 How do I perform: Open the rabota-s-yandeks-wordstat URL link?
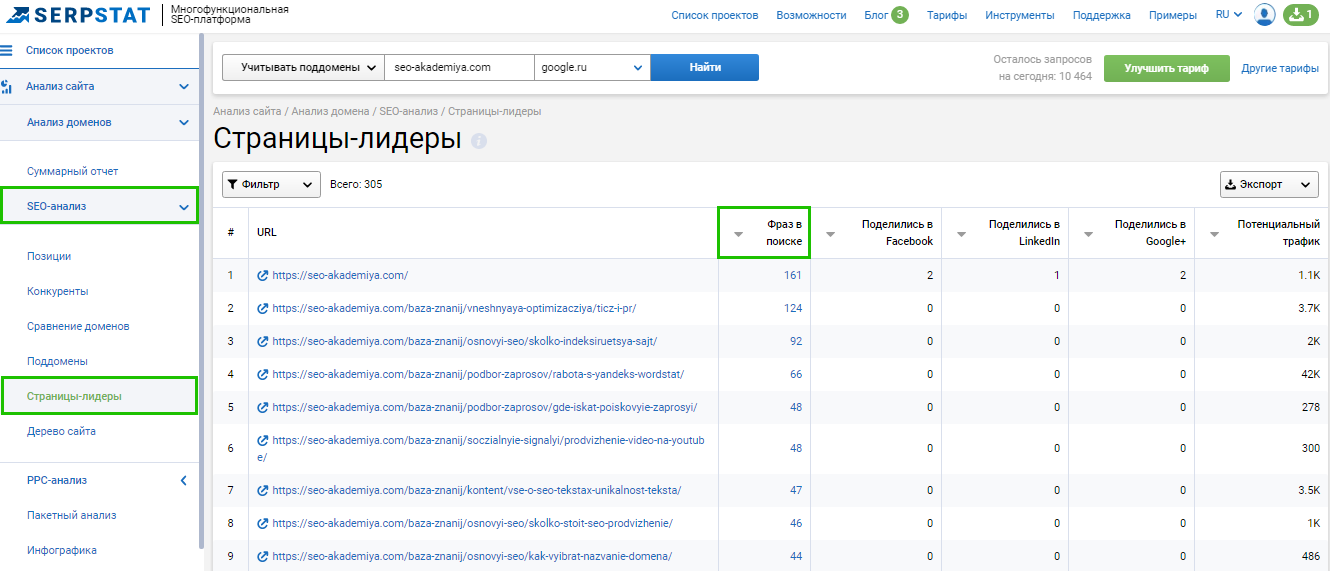(478, 374)
